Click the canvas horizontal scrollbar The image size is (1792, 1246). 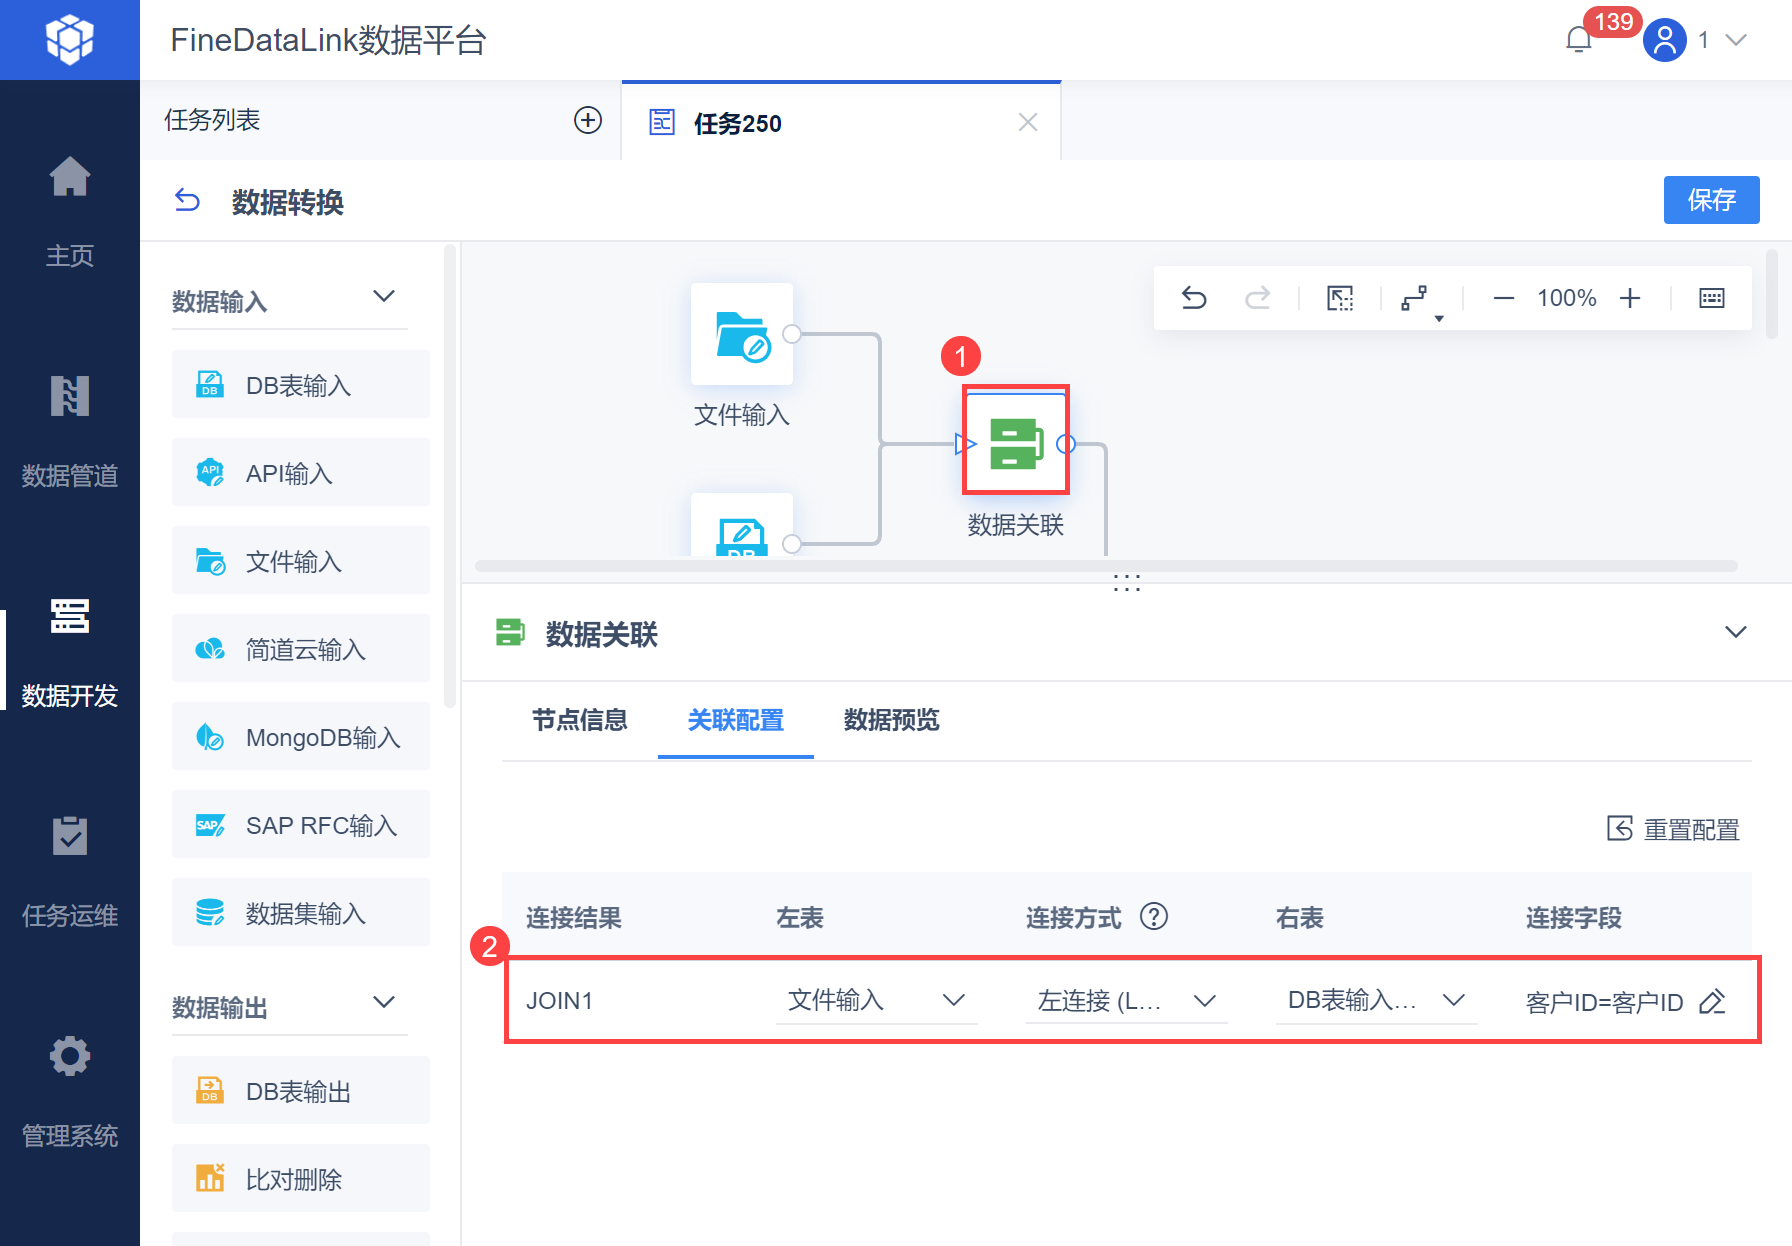coord(1106,566)
